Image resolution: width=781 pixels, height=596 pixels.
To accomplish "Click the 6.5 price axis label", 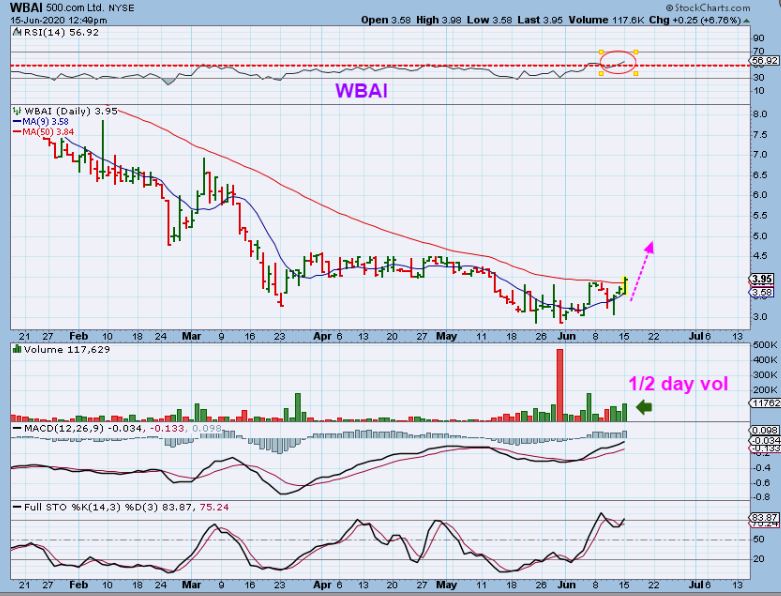I will (760, 175).
